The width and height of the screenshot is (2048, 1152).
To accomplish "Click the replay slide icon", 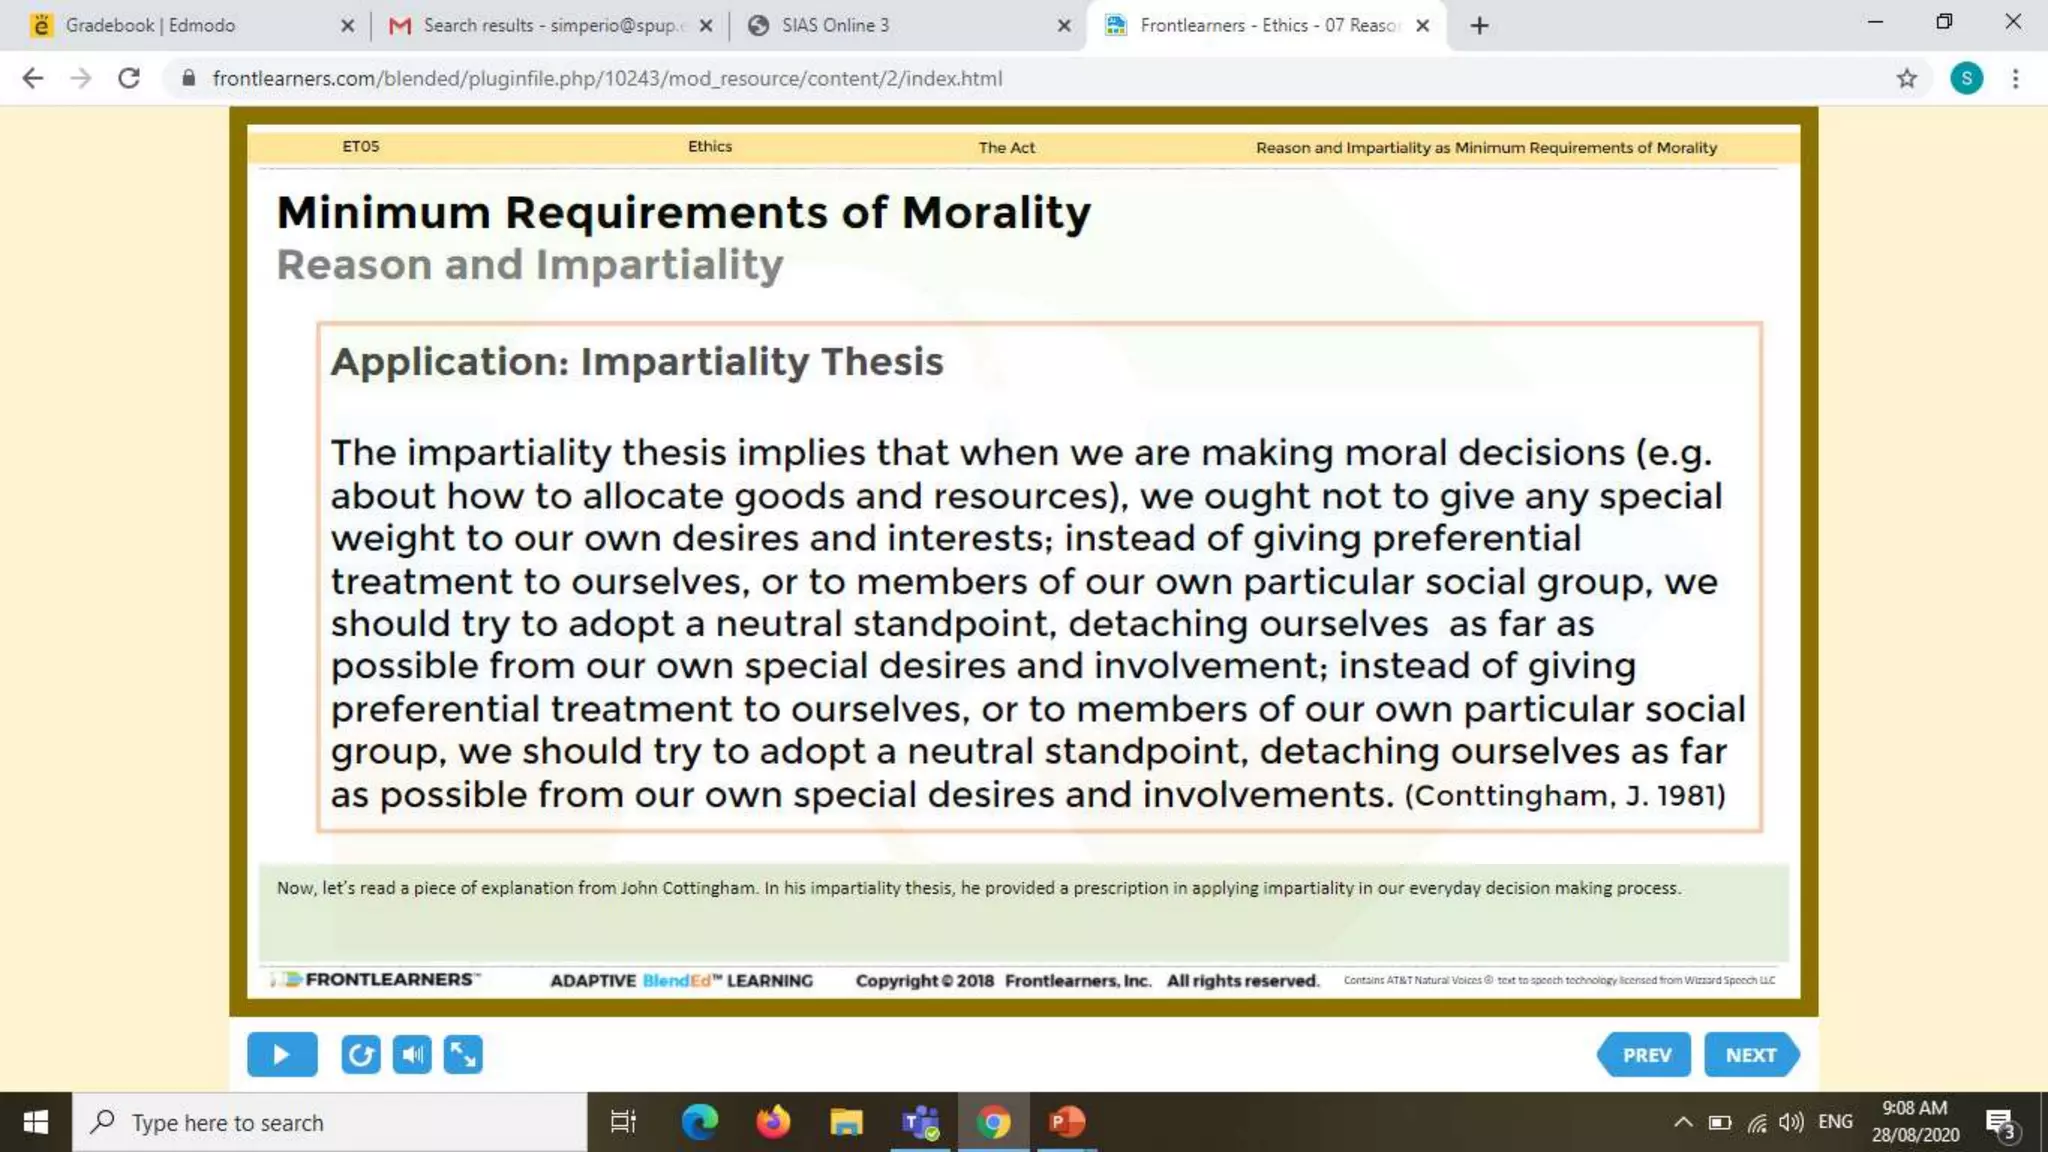I will tap(360, 1054).
